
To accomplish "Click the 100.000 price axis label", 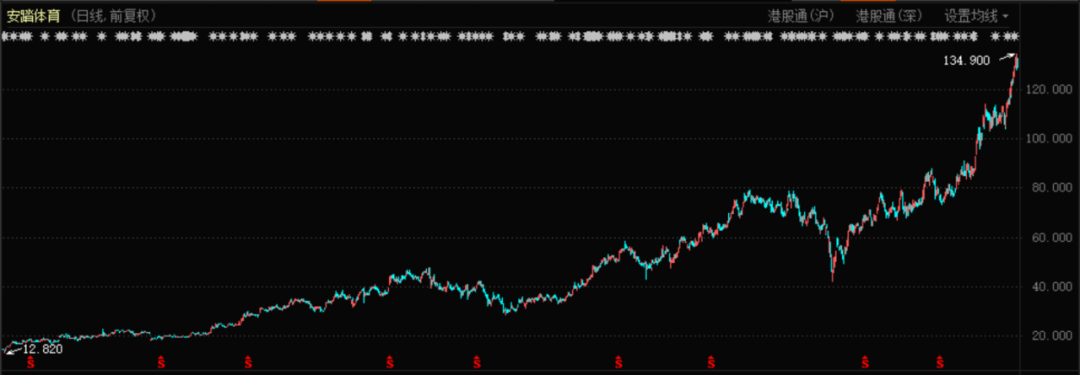I will (1048, 139).
